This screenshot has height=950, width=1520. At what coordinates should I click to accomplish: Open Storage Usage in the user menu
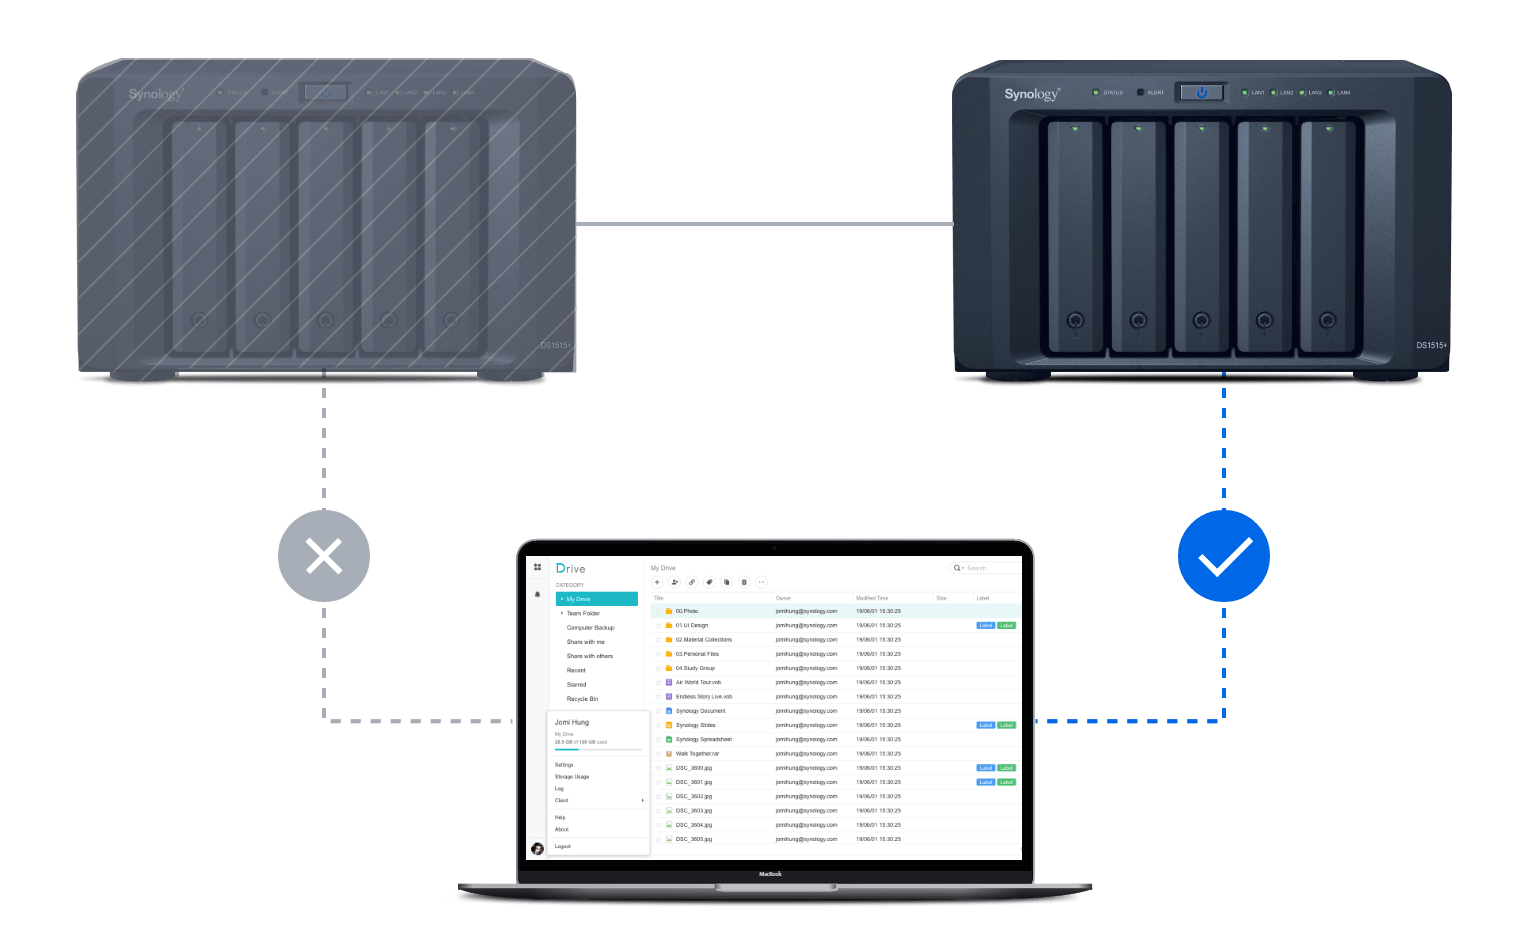[572, 777]
